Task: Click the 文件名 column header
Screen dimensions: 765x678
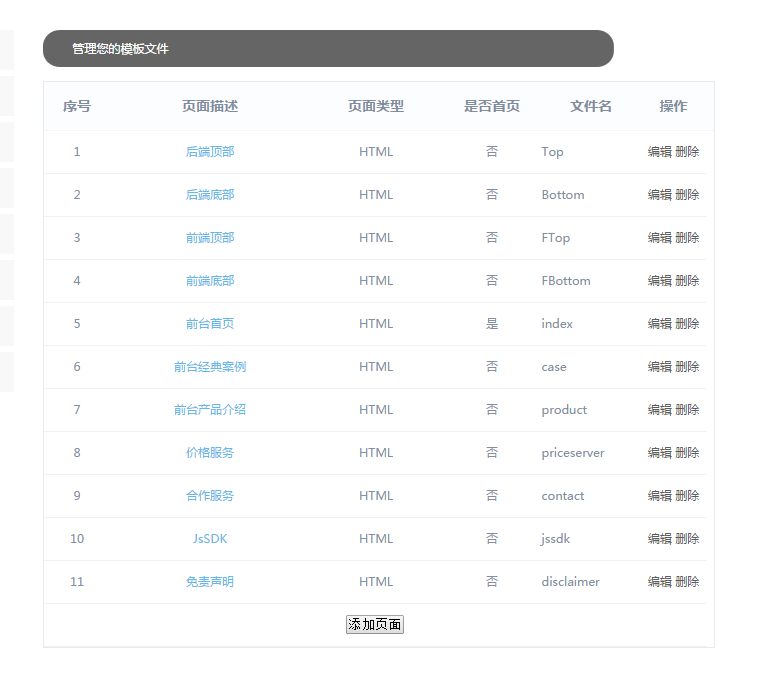Action: click(x=591, y=106)
